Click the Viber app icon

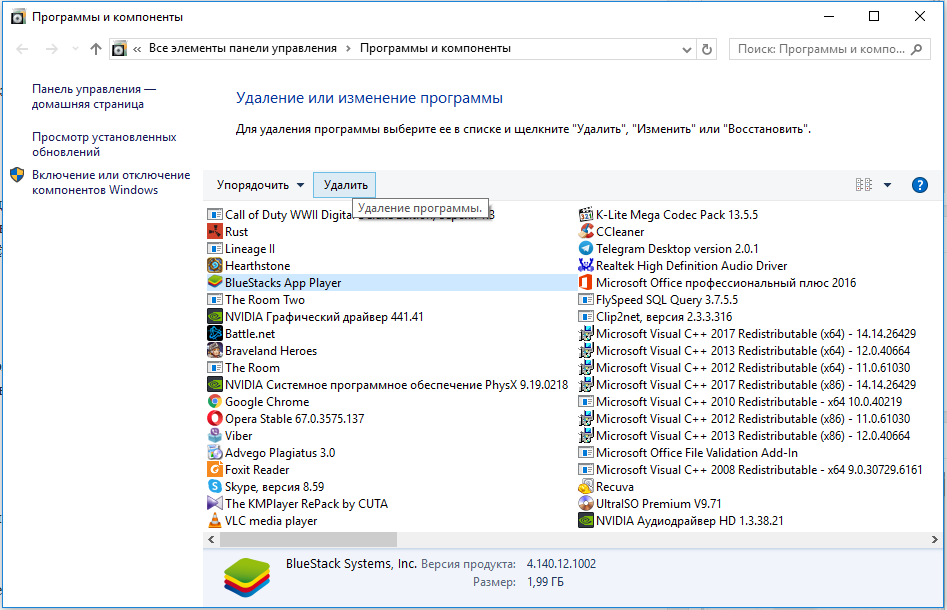[215, 436]
